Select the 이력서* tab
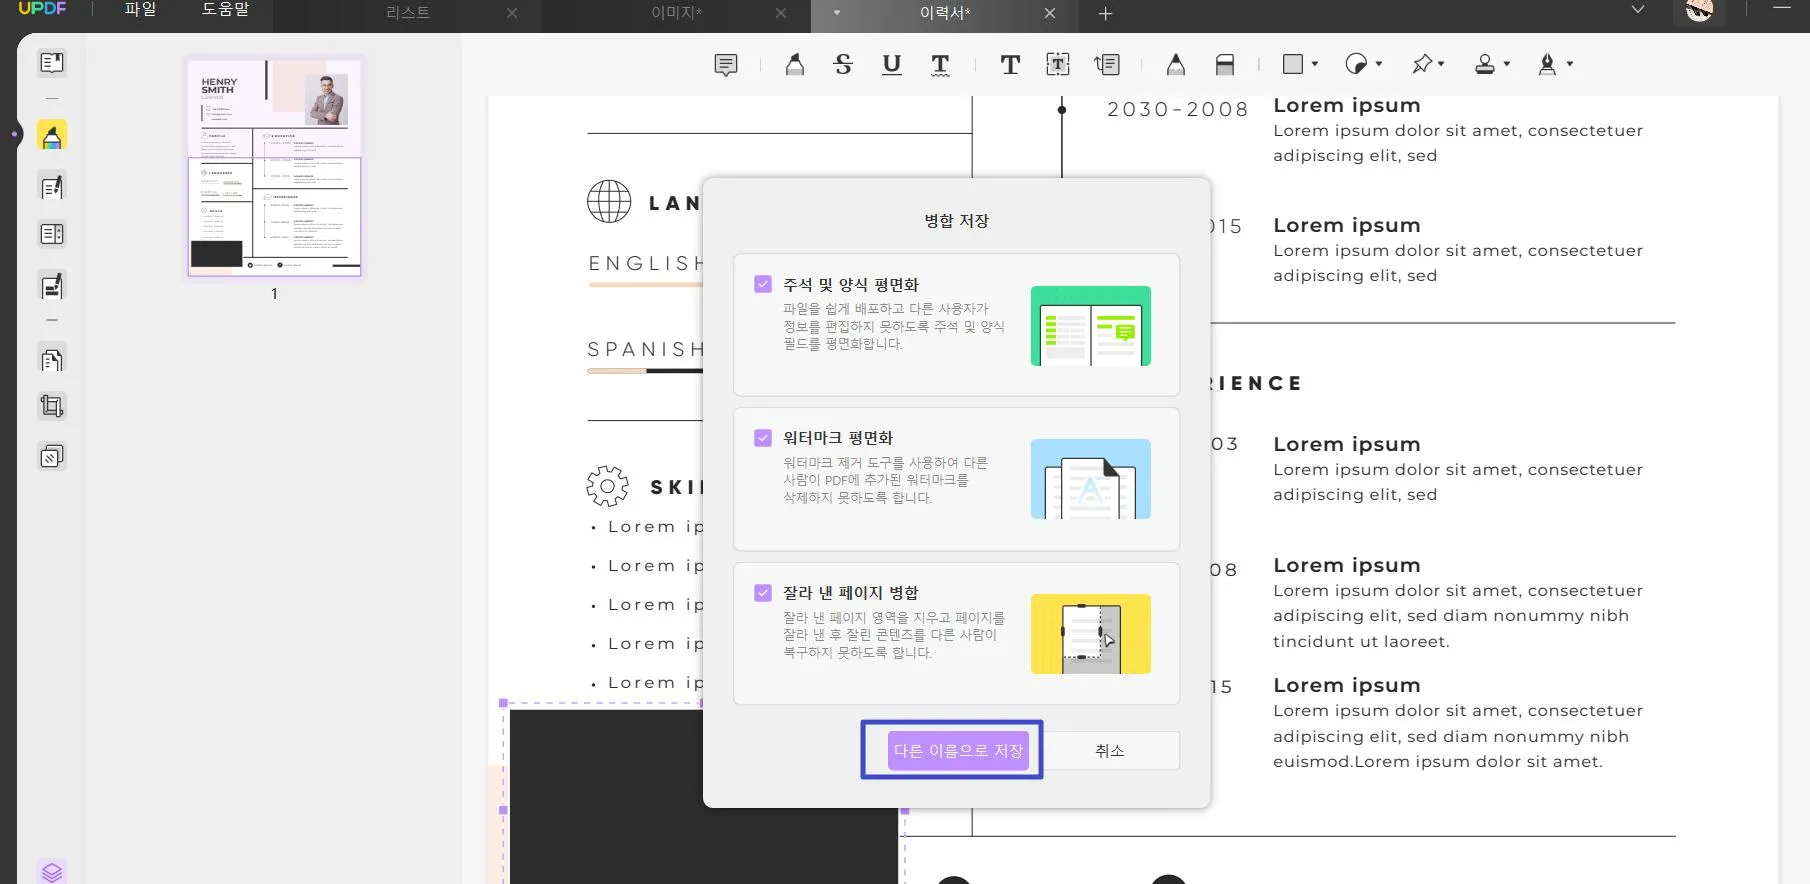The width and height of the screenshot is (1810, 884). 945,13
